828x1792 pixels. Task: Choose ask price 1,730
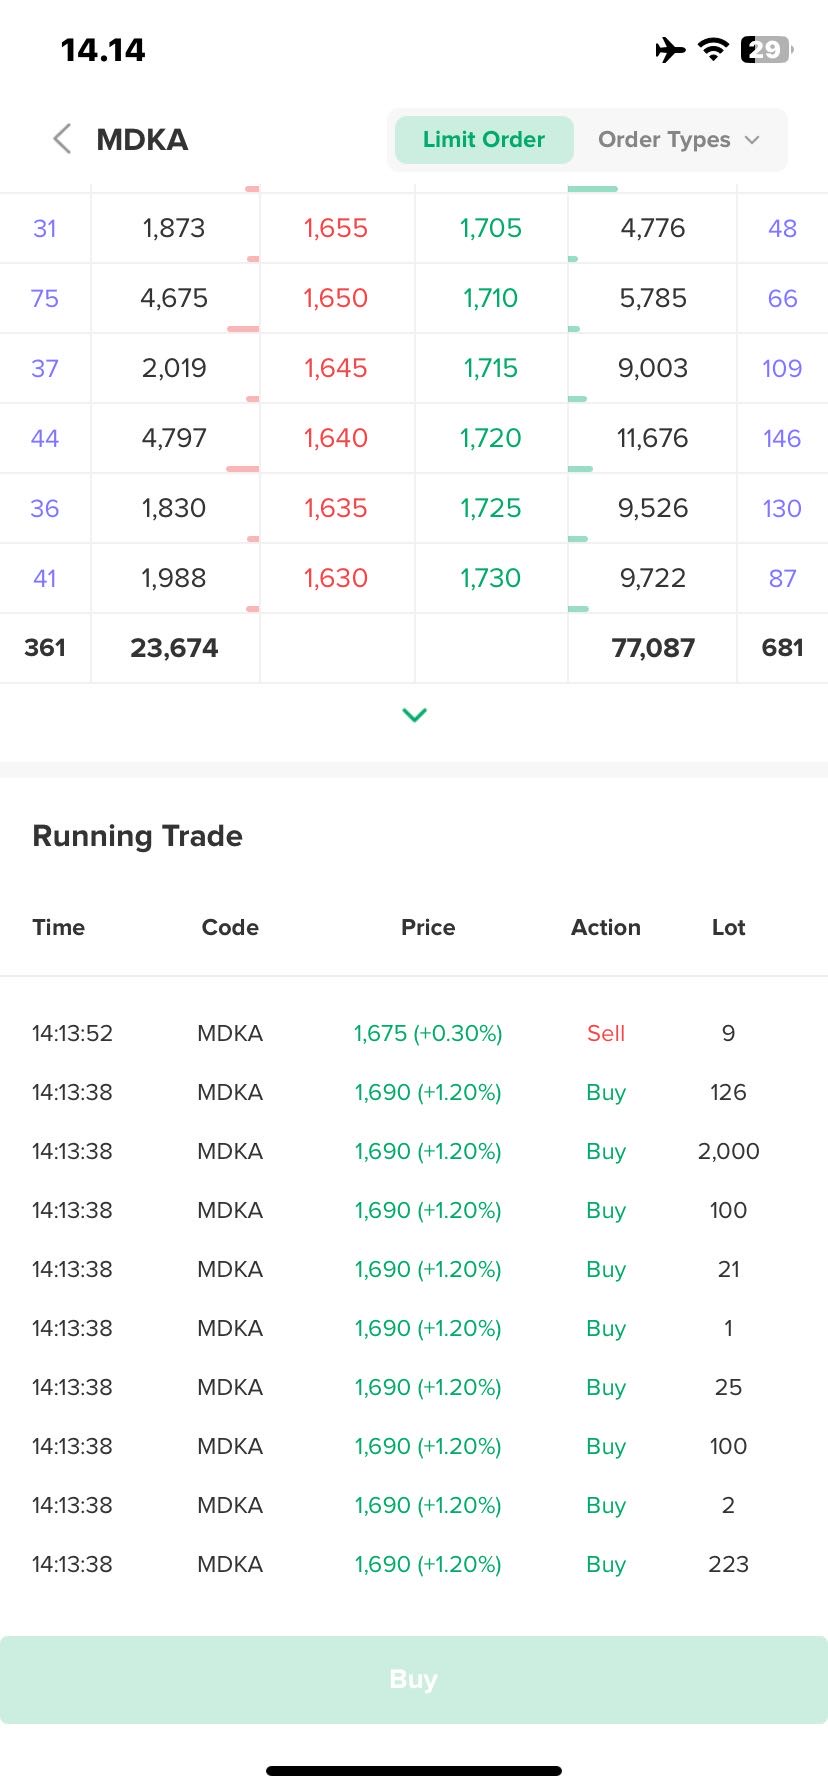click(491, 578)
